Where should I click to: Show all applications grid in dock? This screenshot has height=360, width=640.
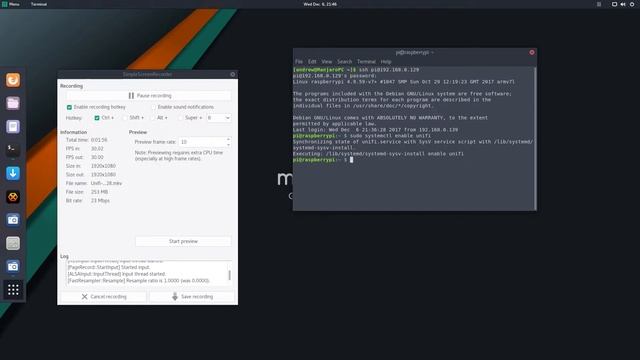coord(13,290)
